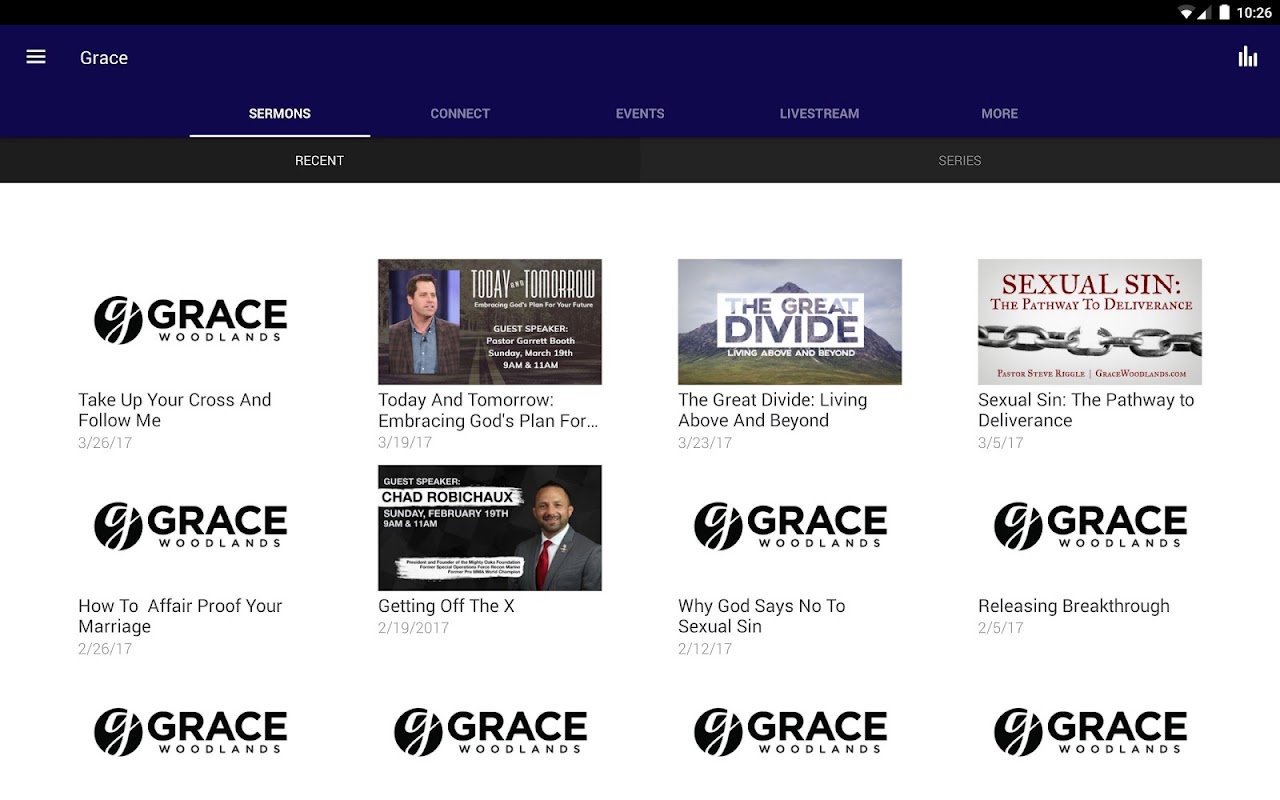1280x800 pixels.
Task: Select 'How To Affair Proof Your Marriage' title
Action: click(x=180, y=616)
